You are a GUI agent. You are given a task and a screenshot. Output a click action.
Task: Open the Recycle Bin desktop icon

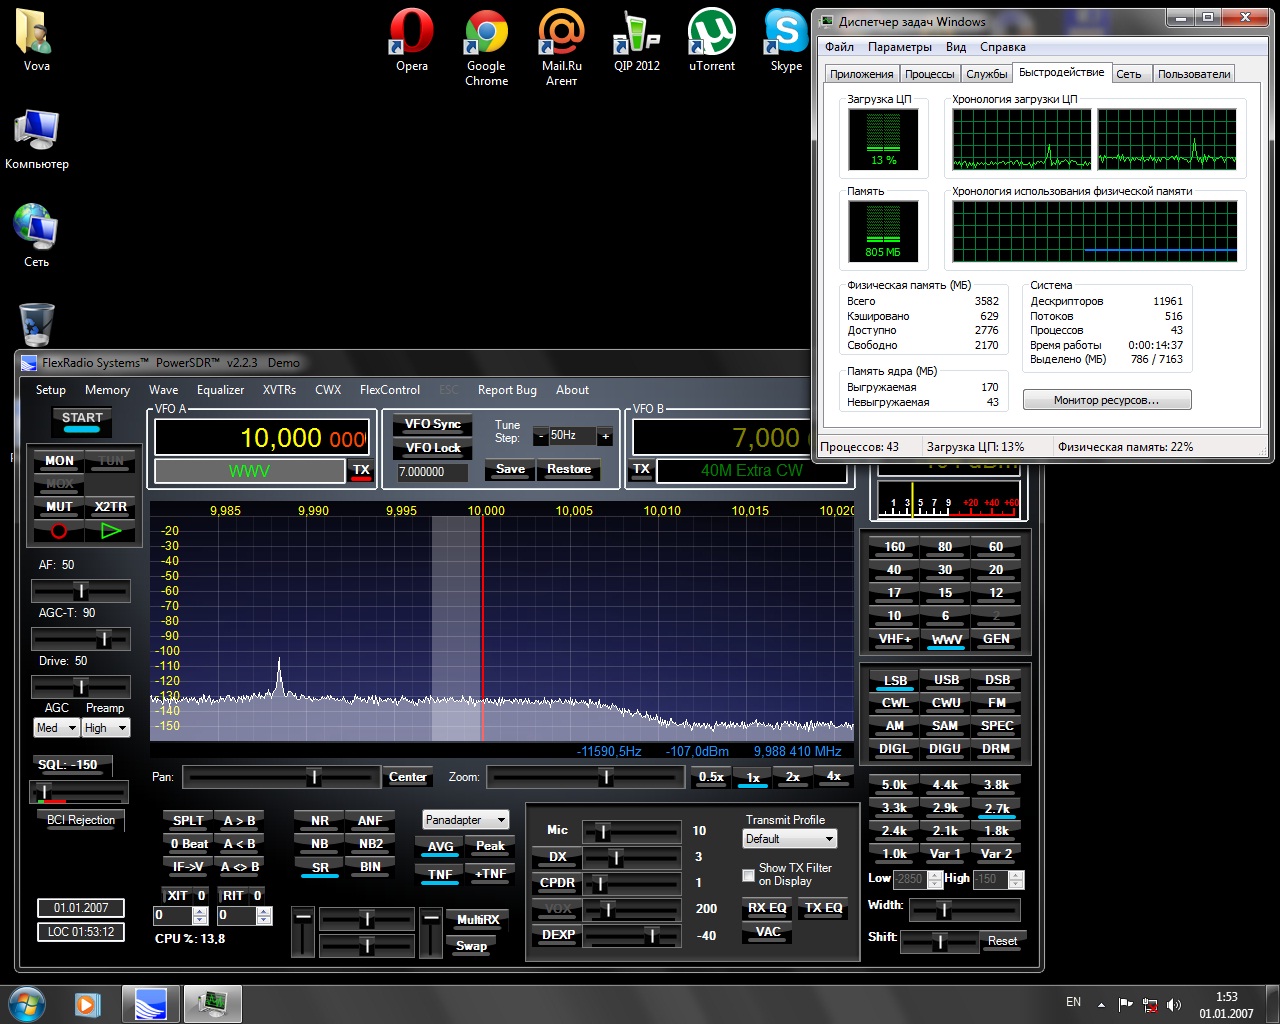coord(37,325)
